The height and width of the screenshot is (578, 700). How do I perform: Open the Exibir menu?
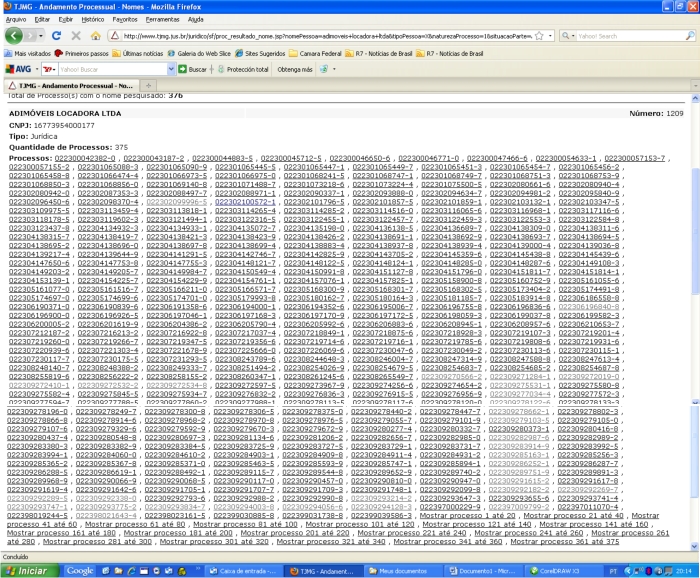pos(65,20)
